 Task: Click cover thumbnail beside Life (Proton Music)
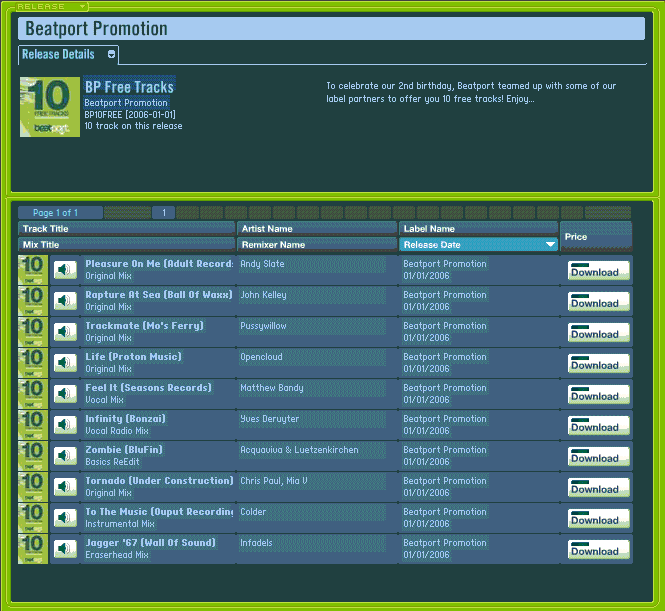[x=33, y=363]
